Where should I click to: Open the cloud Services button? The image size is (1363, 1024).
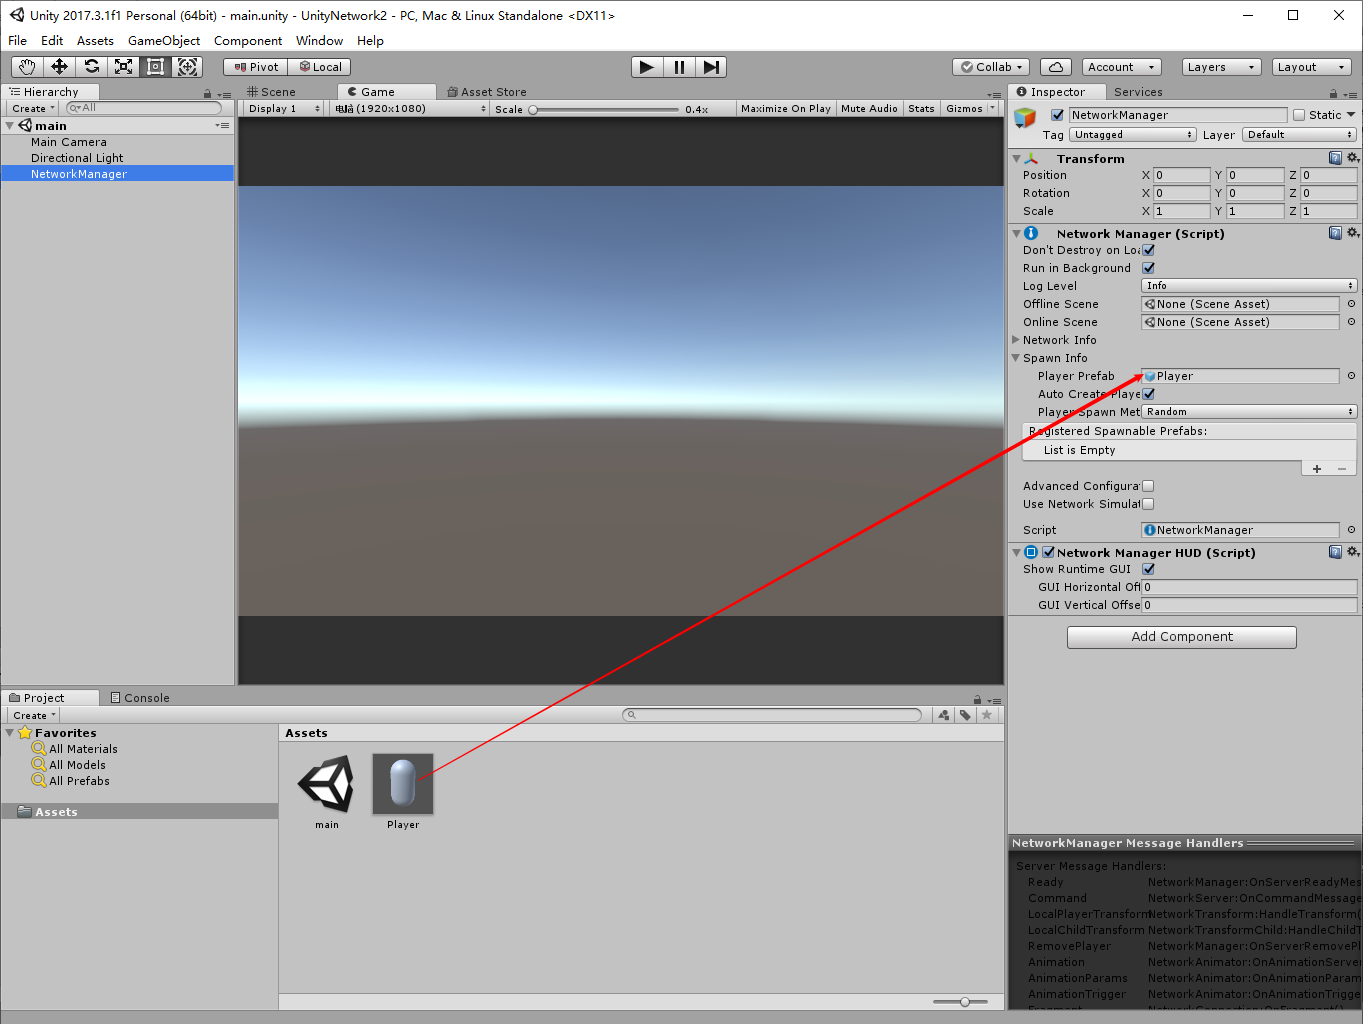pos(1056,67)
